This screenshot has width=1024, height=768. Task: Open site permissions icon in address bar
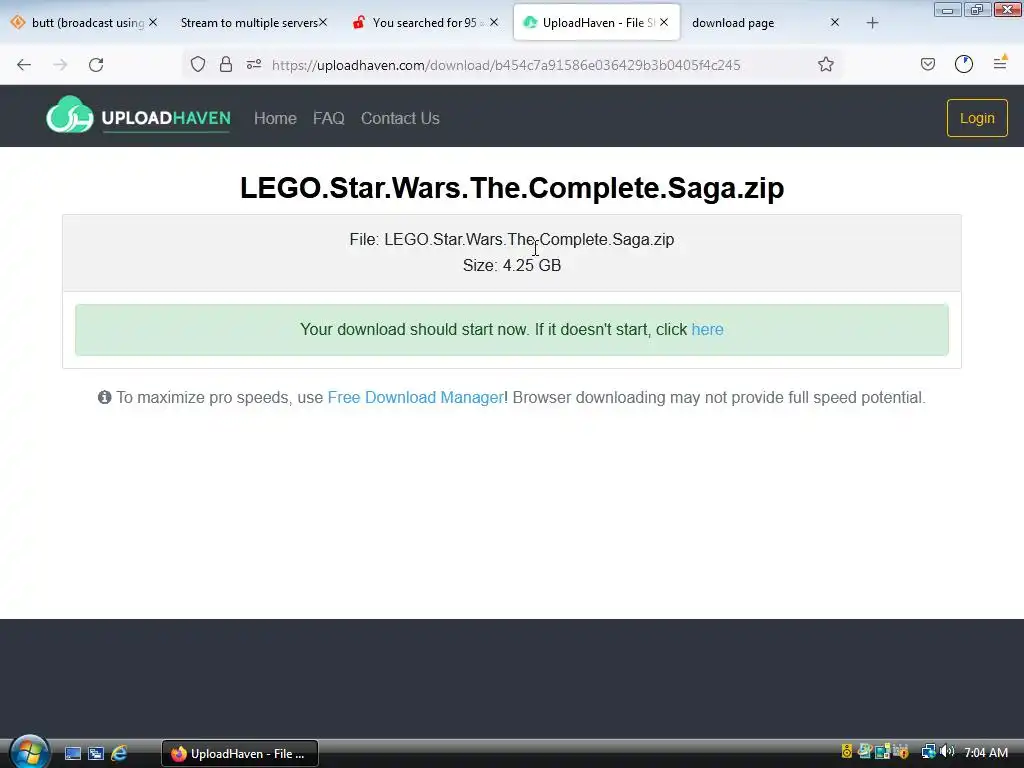pyautogui.click(x=254, y=64)
